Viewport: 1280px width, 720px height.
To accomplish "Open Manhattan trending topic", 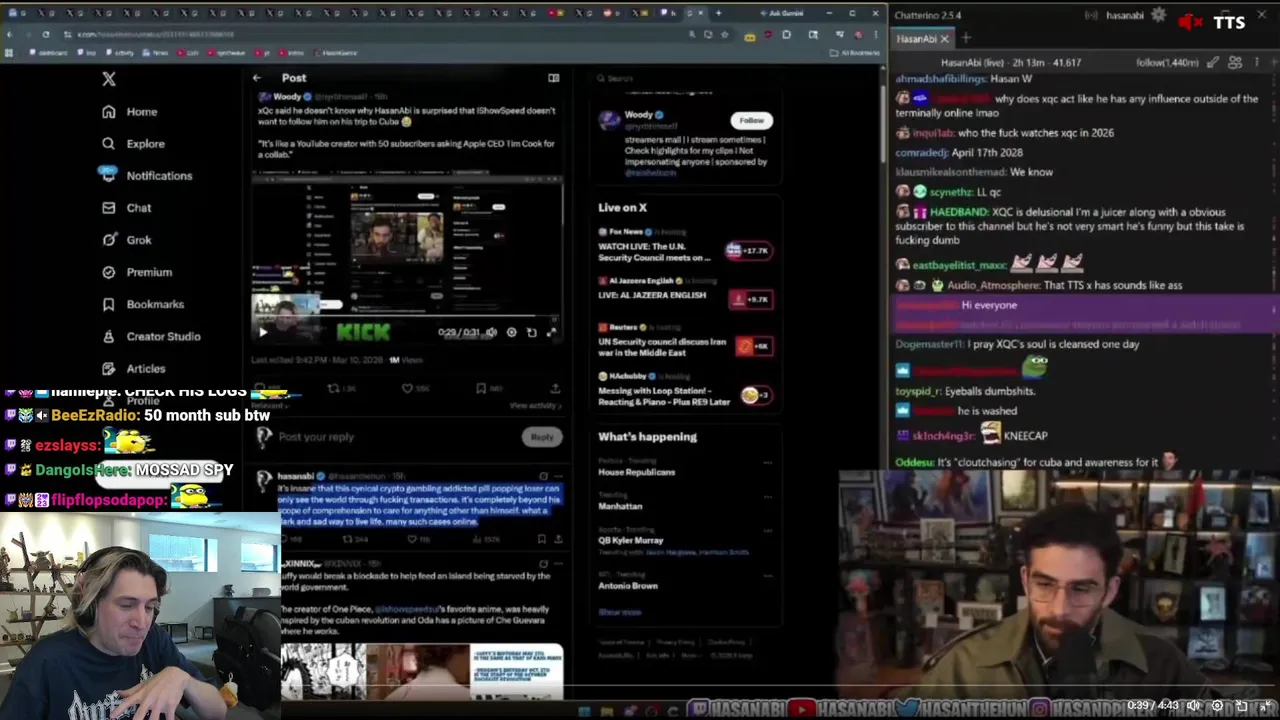I will 620,506.
